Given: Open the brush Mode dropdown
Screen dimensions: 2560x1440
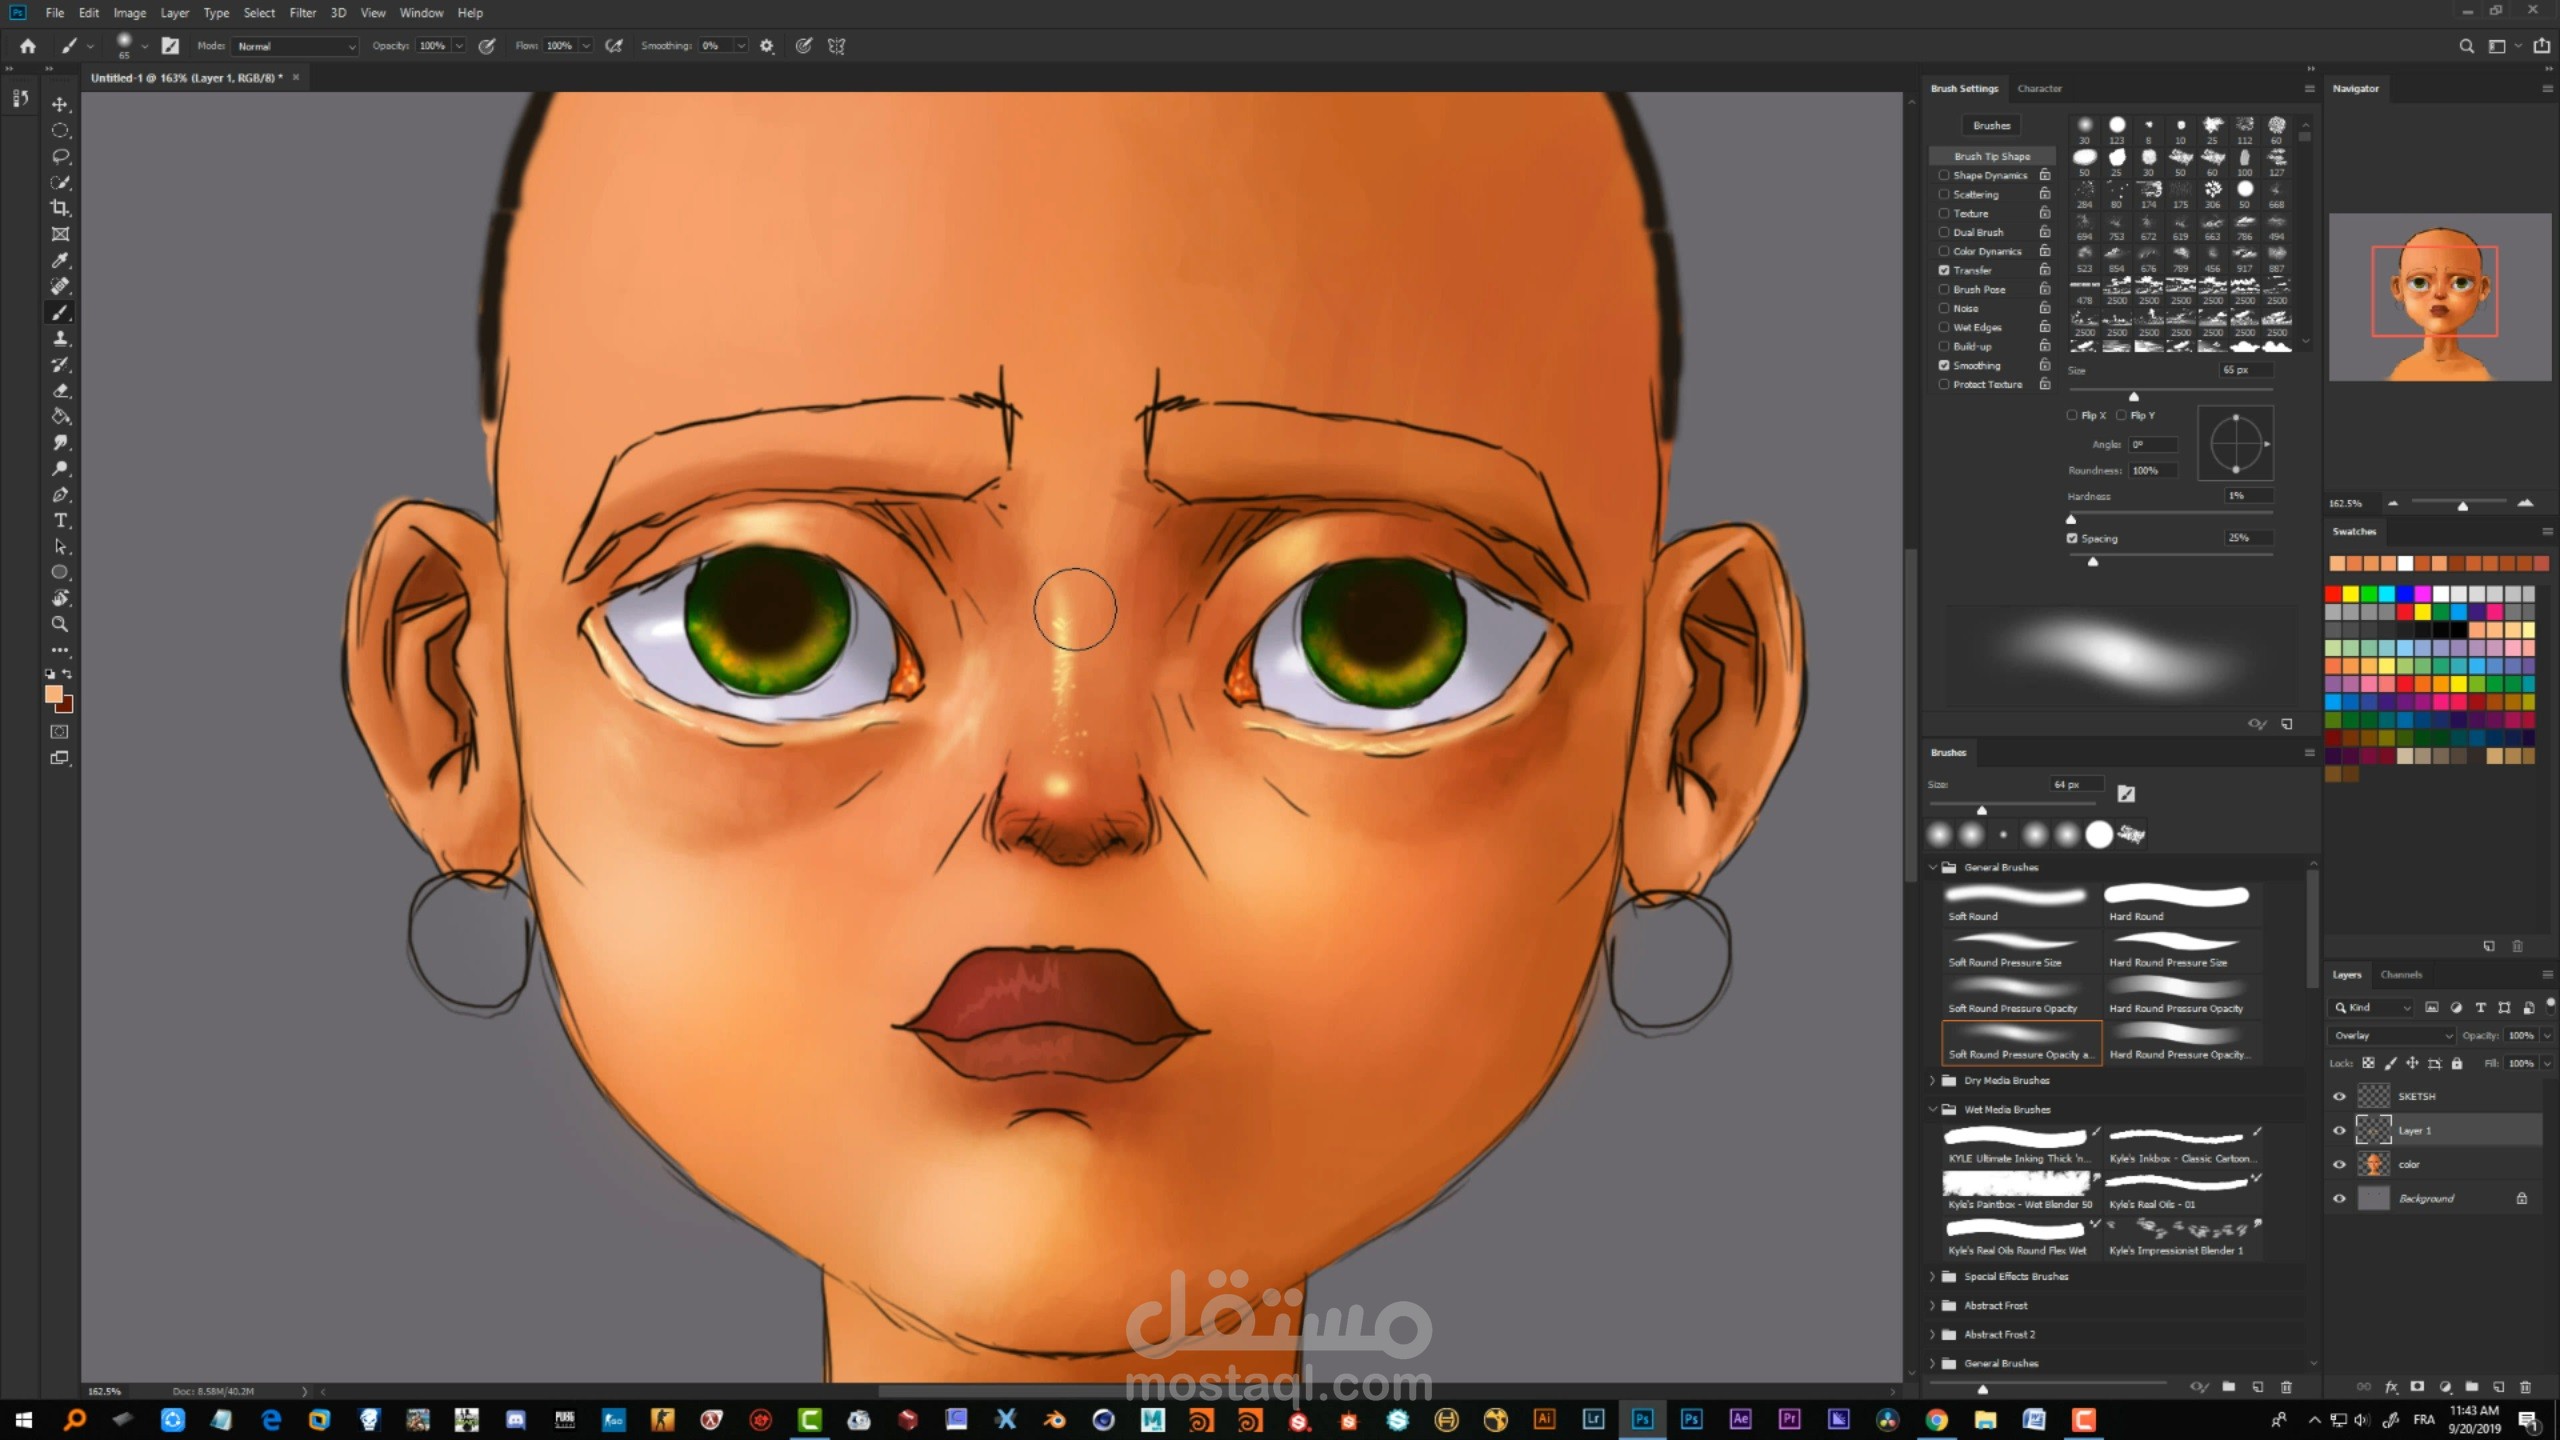Looking at the screenshot, I should pos(295,46).
